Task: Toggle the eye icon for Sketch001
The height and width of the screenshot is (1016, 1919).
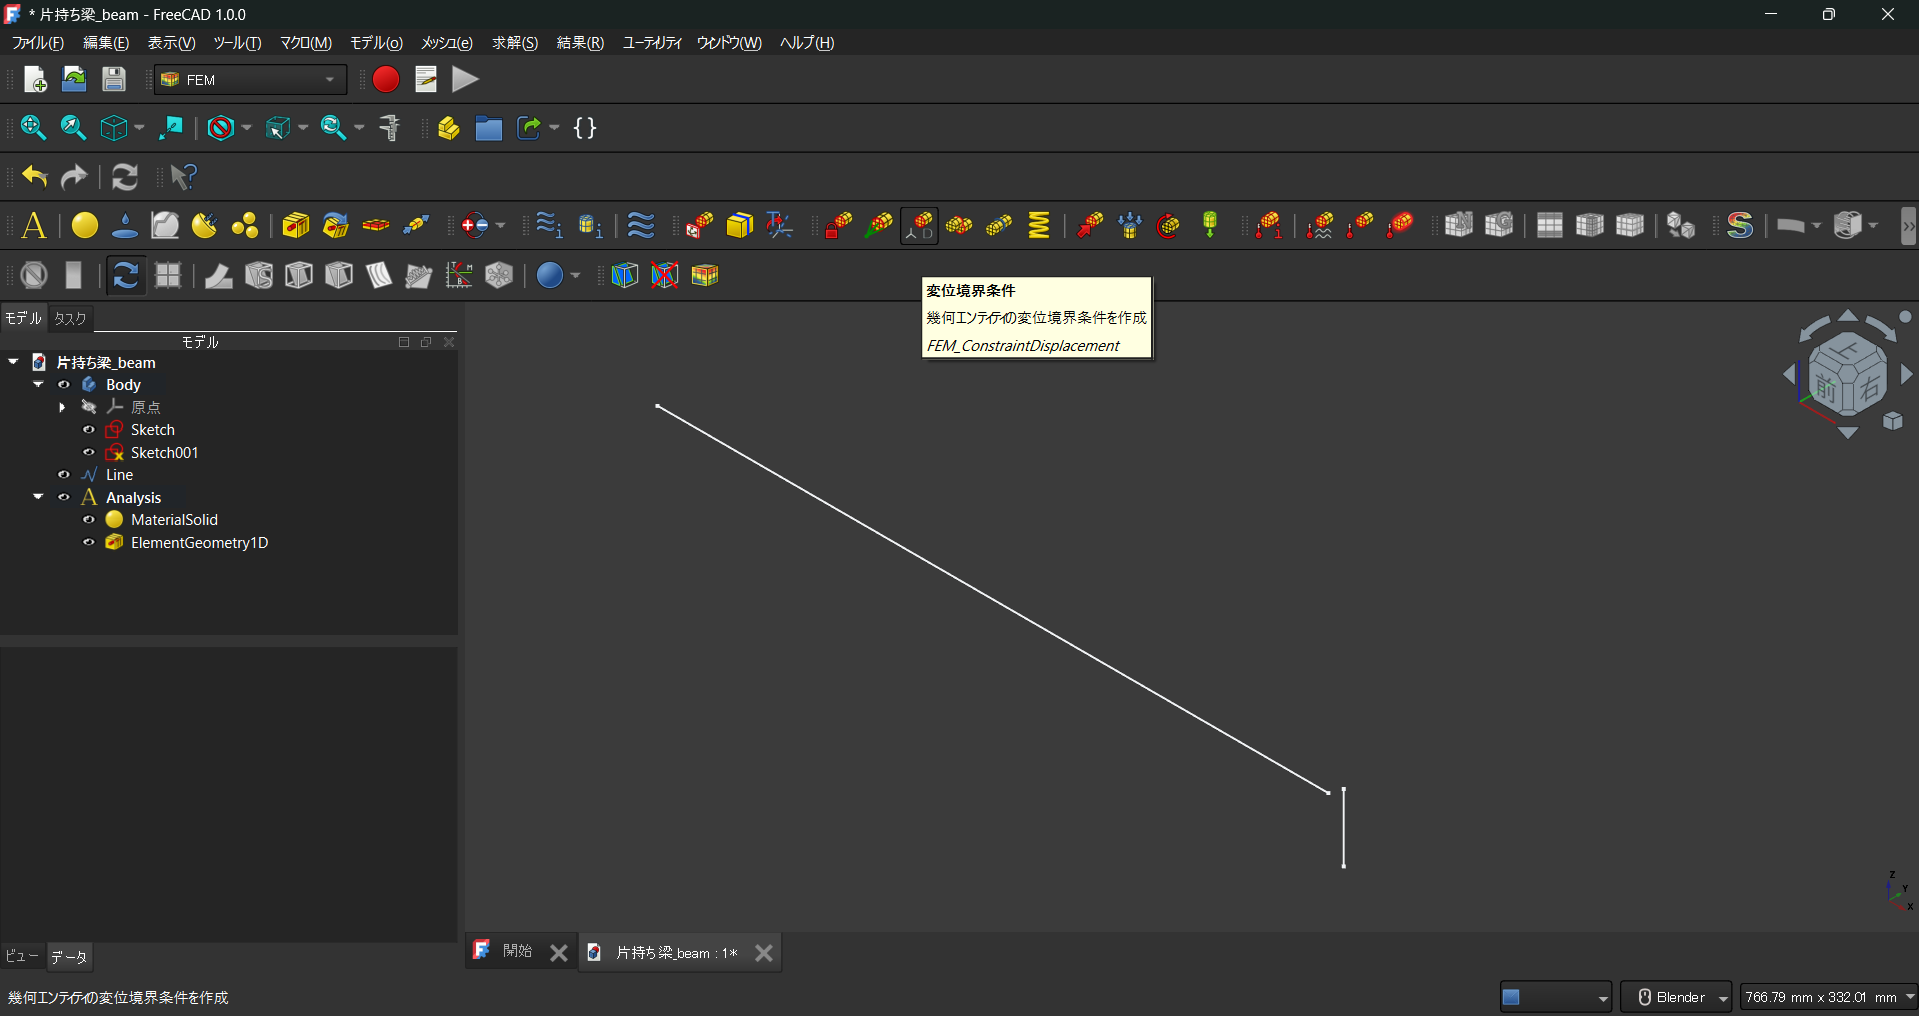Action: (x=89, y=453)
